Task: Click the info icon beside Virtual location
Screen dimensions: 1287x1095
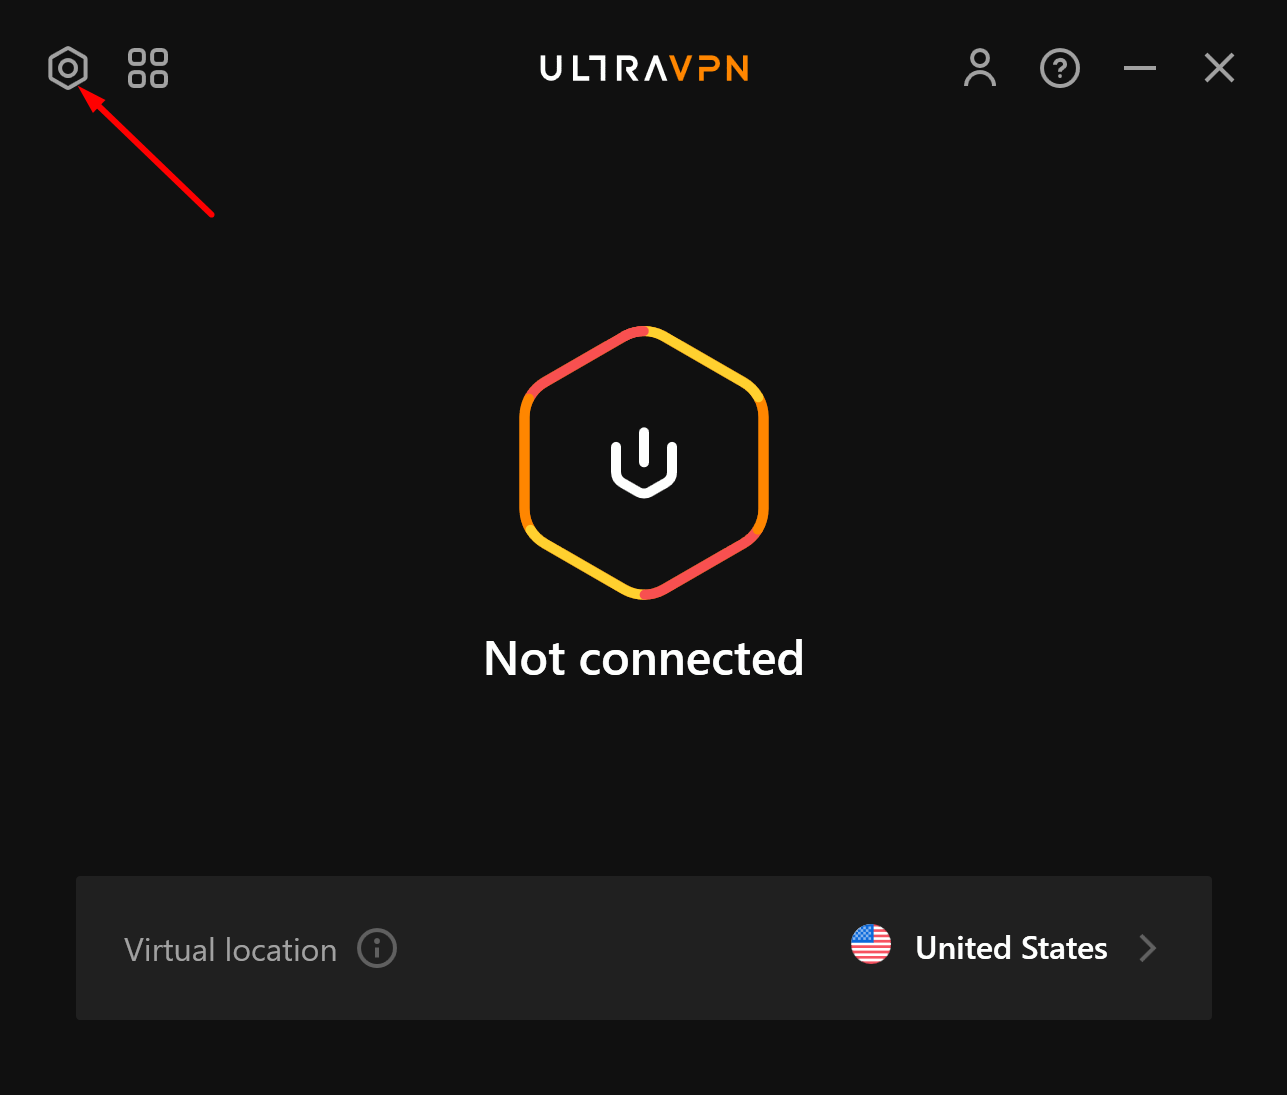Action: pos(377,948)
